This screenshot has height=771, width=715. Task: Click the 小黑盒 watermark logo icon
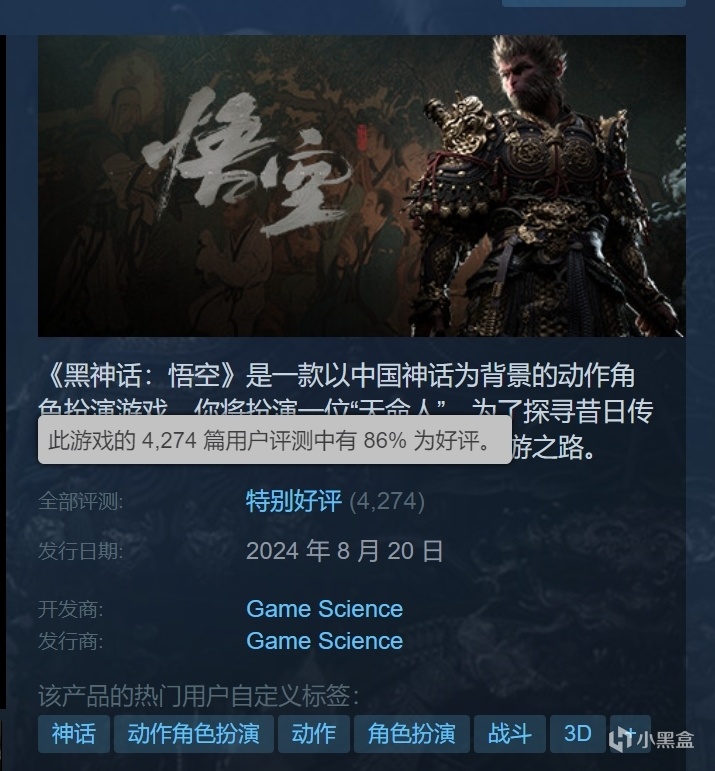(x=620, y=740)
